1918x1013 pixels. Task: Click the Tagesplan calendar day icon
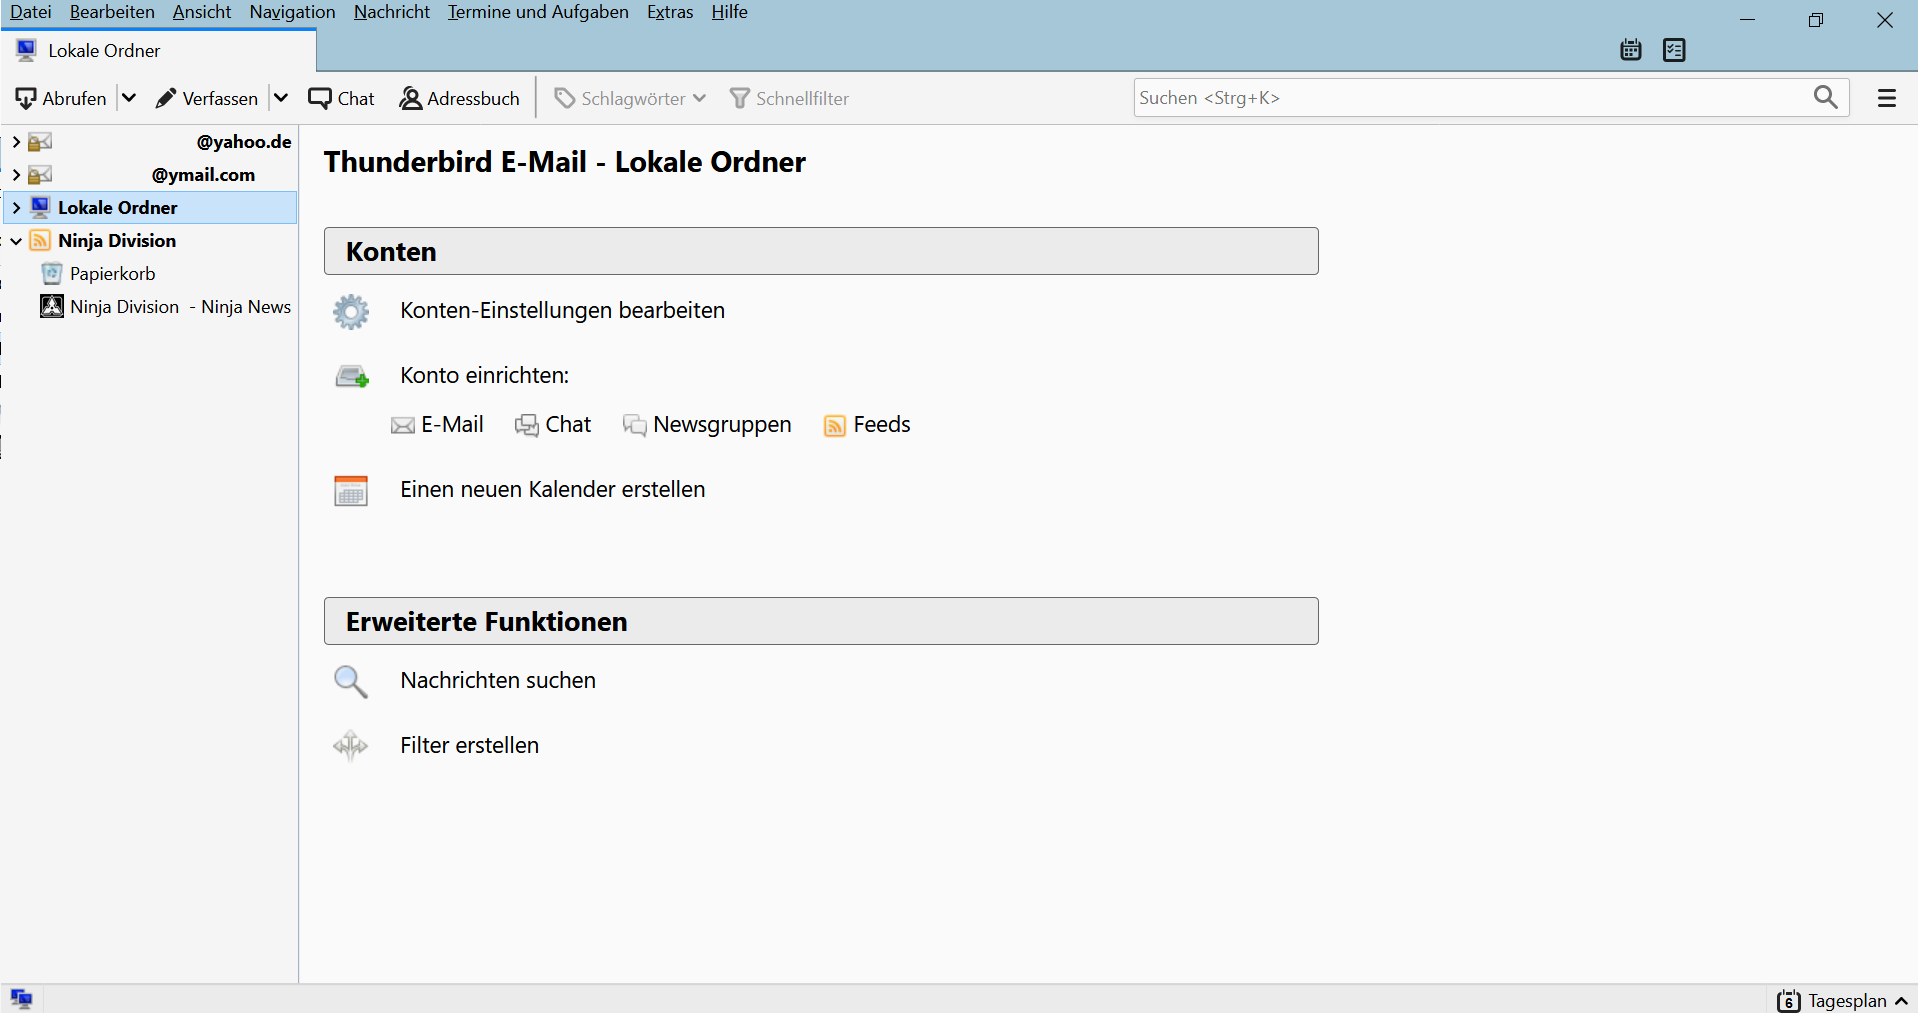point(1788,1000)
